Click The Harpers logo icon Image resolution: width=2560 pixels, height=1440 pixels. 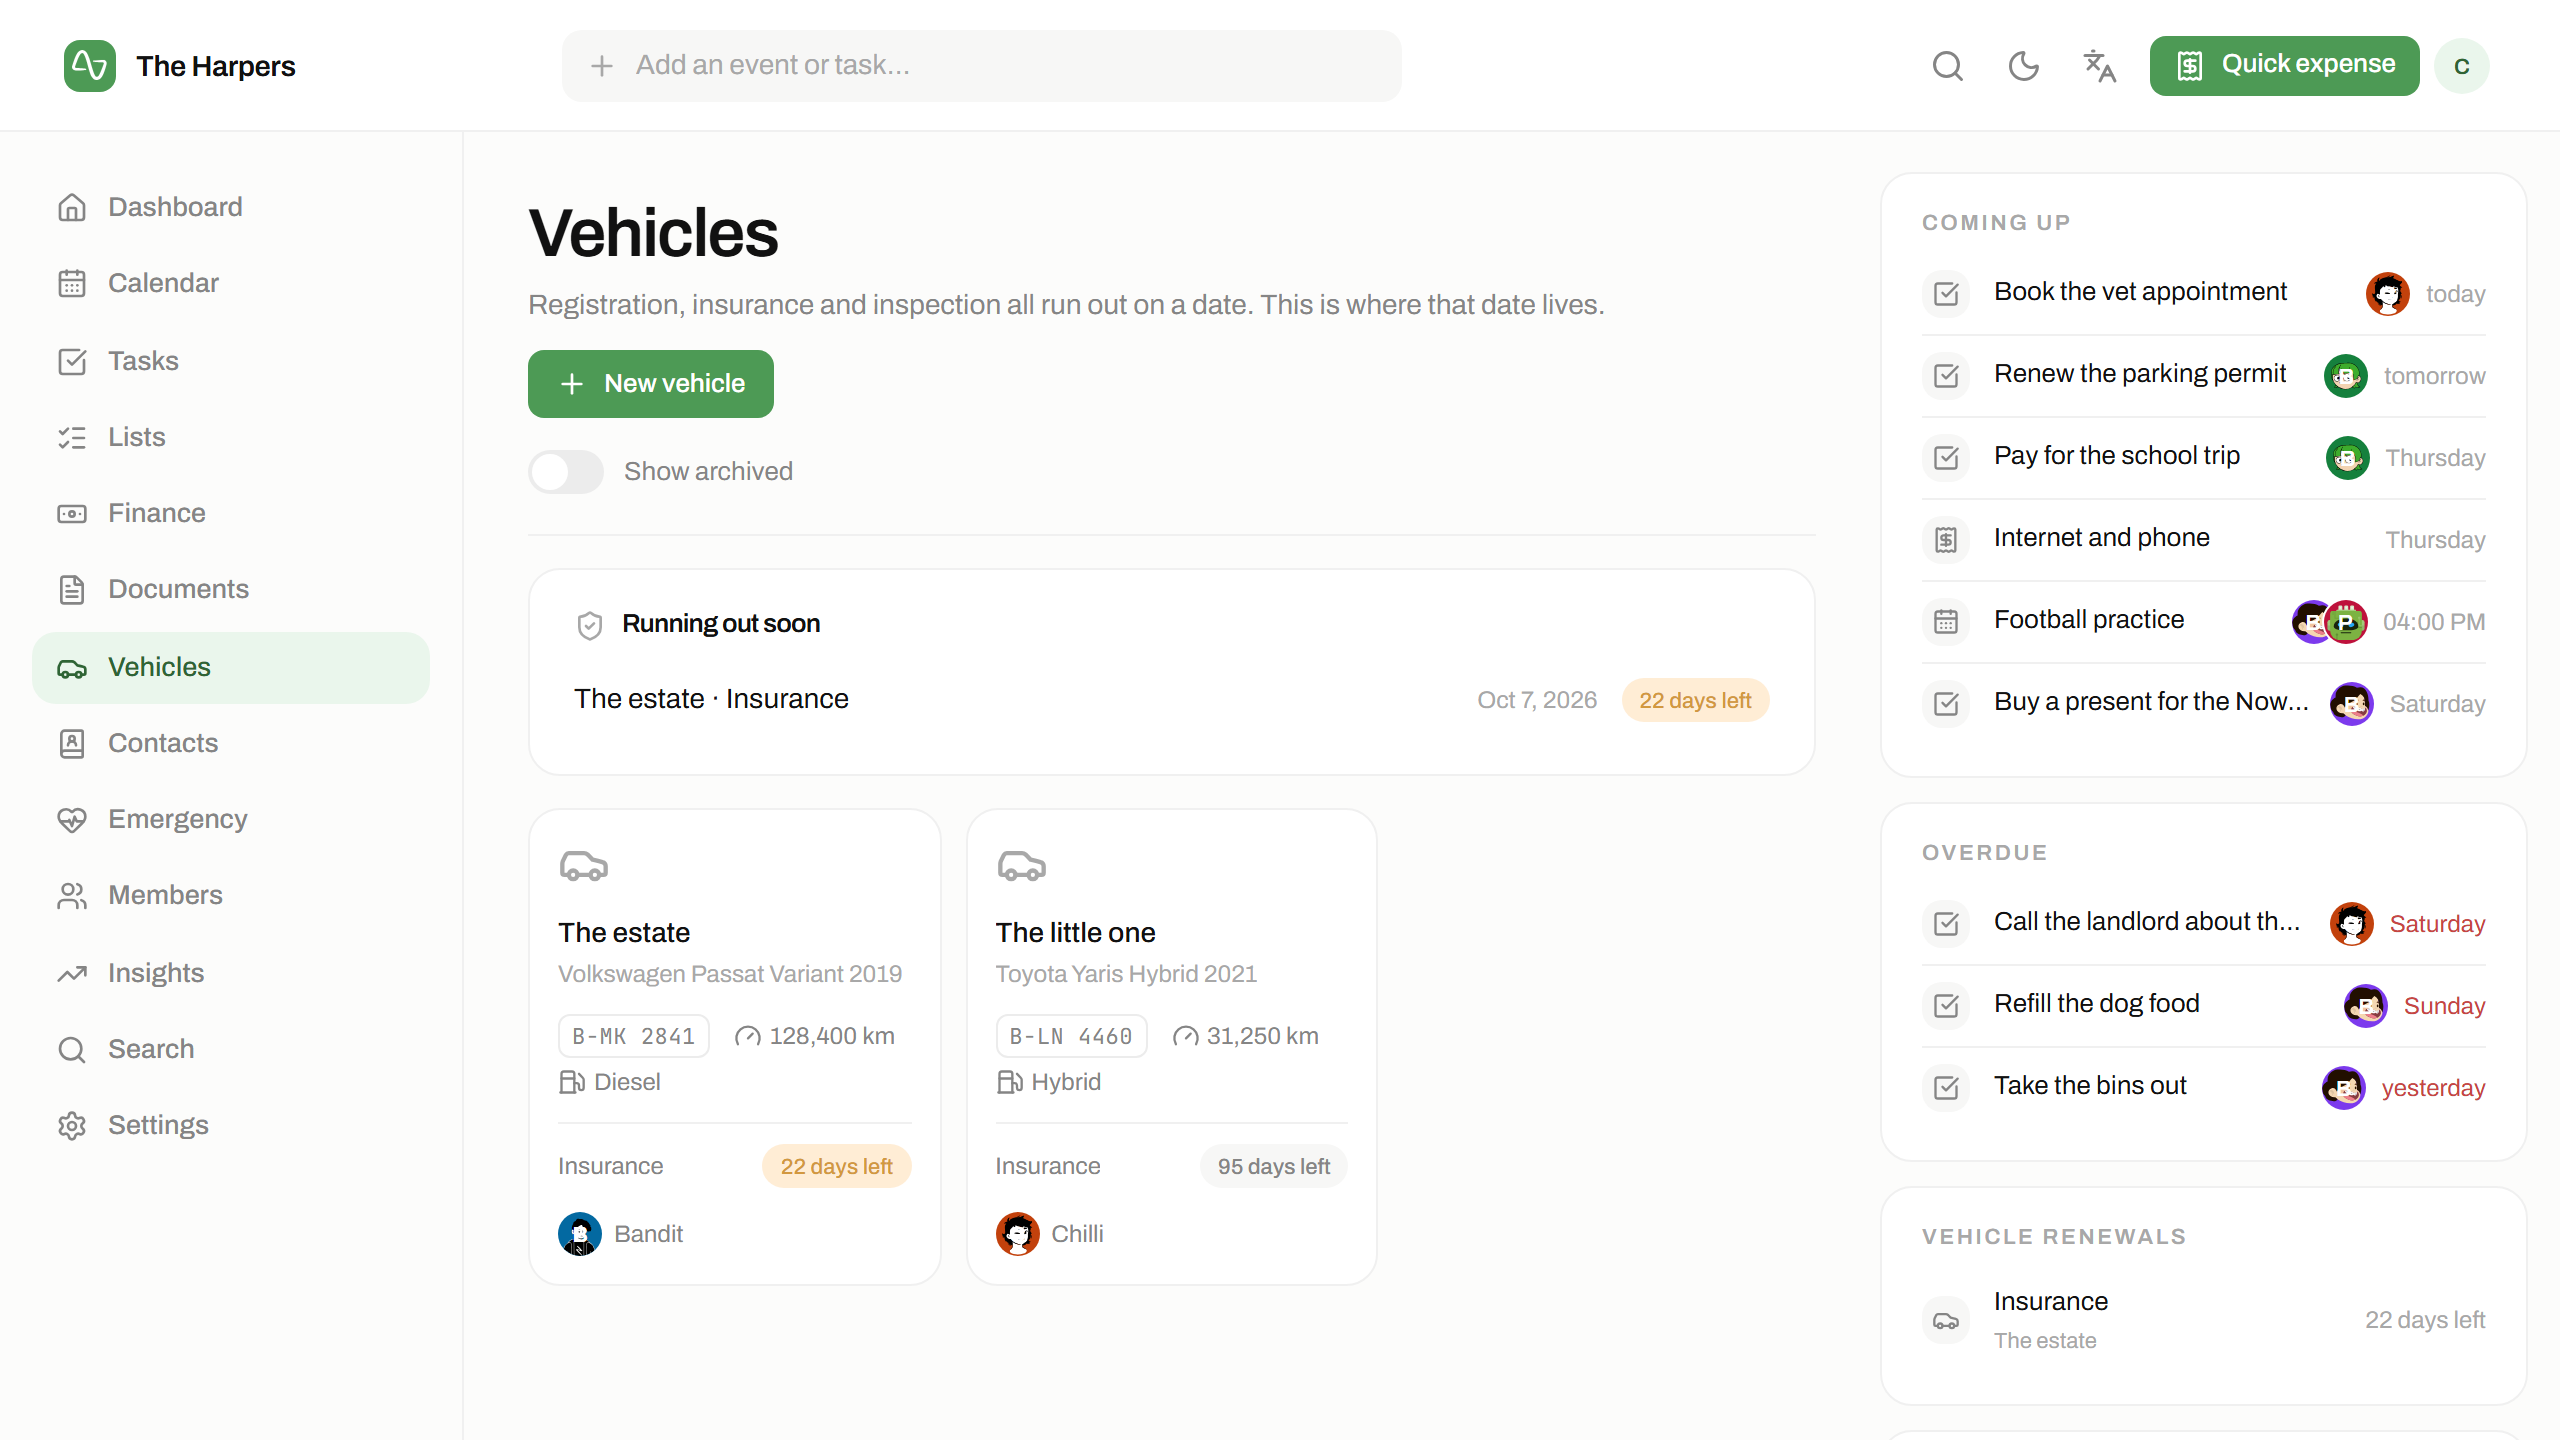(90, 66)
